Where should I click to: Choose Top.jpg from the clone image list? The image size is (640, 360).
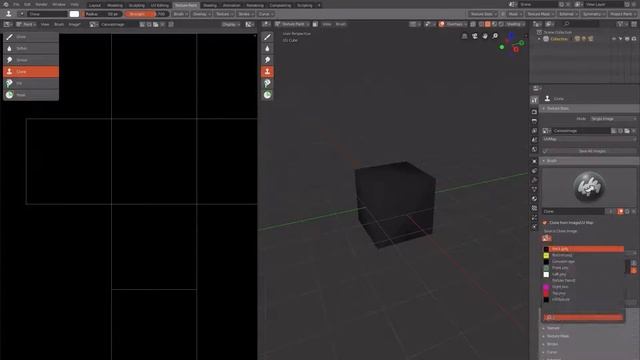(x=584, y=293)
